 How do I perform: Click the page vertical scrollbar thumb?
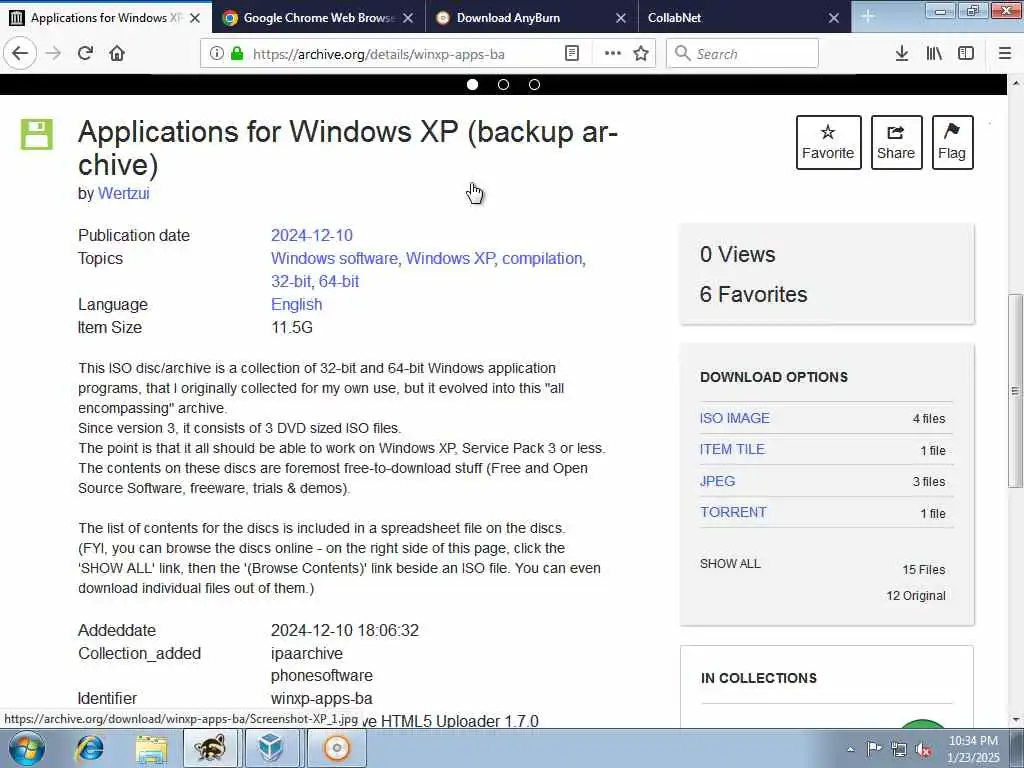click(x=1016, y=391)
